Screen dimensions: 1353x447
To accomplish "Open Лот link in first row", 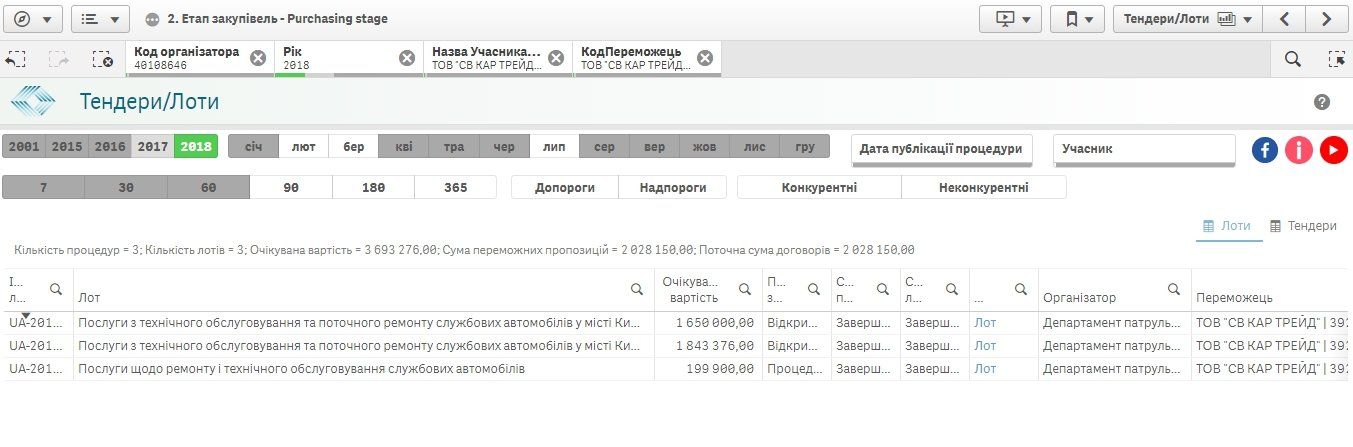I will pos(985,323).
